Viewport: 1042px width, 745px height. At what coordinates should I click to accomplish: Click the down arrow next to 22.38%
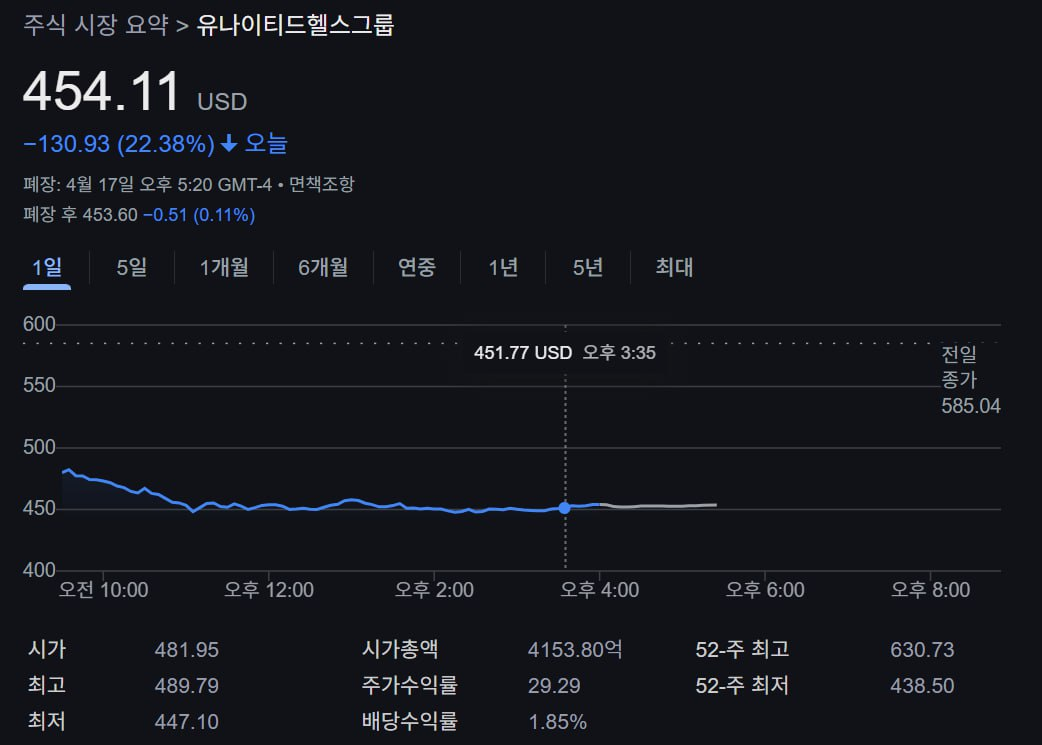(229, 144)
